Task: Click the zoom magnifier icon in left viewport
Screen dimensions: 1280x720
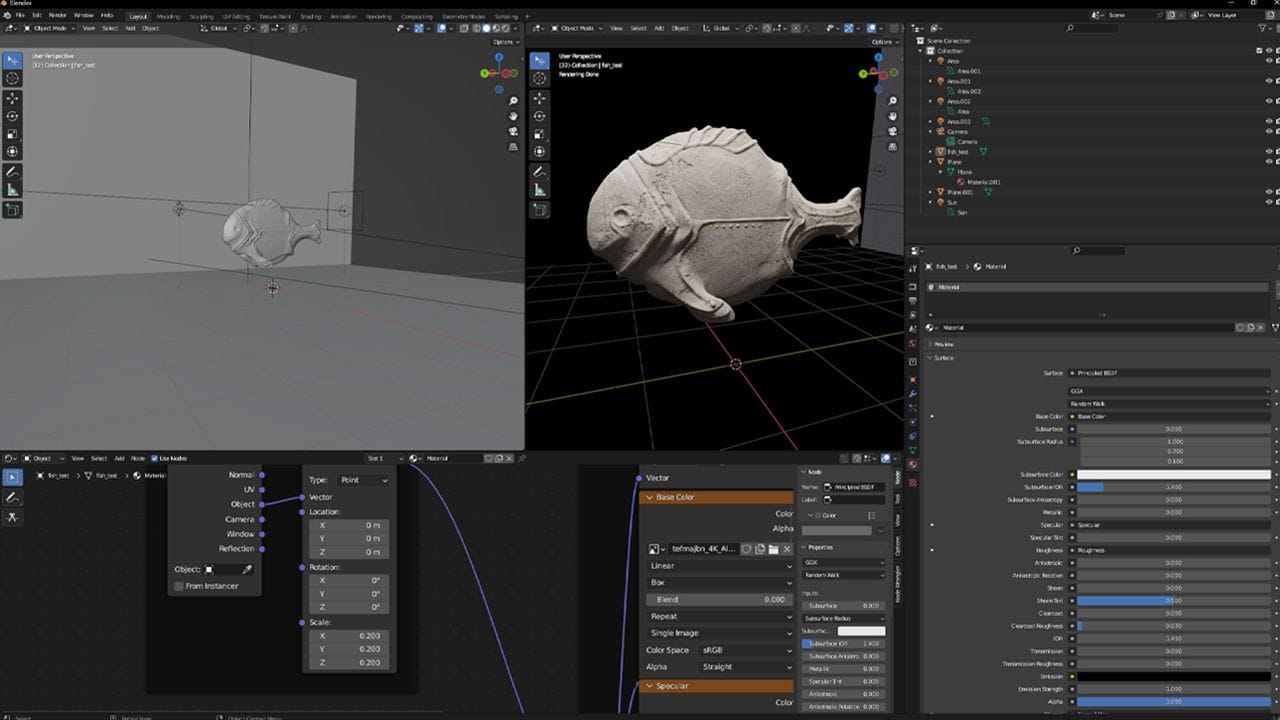Action: click(514, 101)
